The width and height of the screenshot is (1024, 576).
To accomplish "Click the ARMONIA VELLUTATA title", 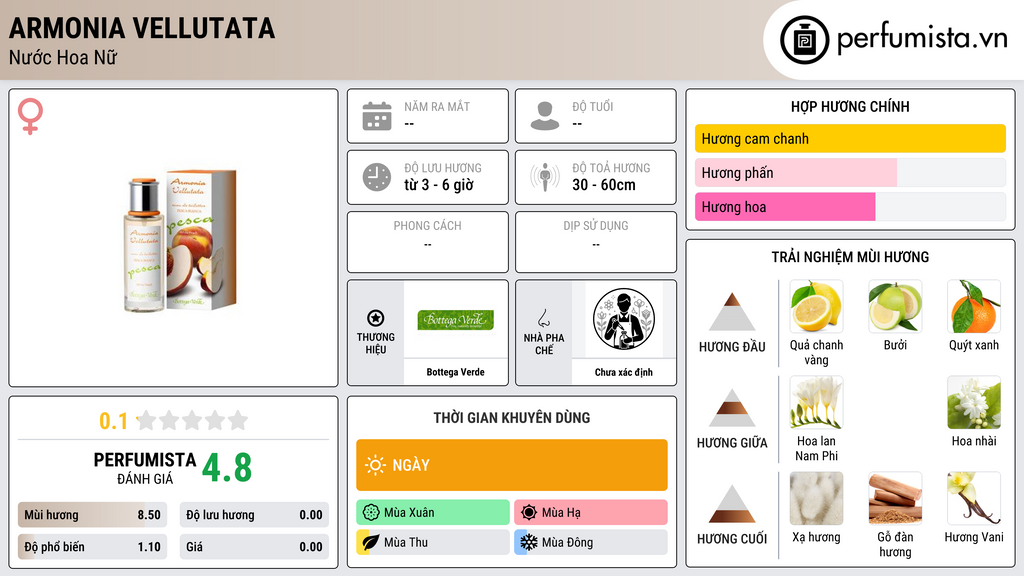I will (142, 29).
